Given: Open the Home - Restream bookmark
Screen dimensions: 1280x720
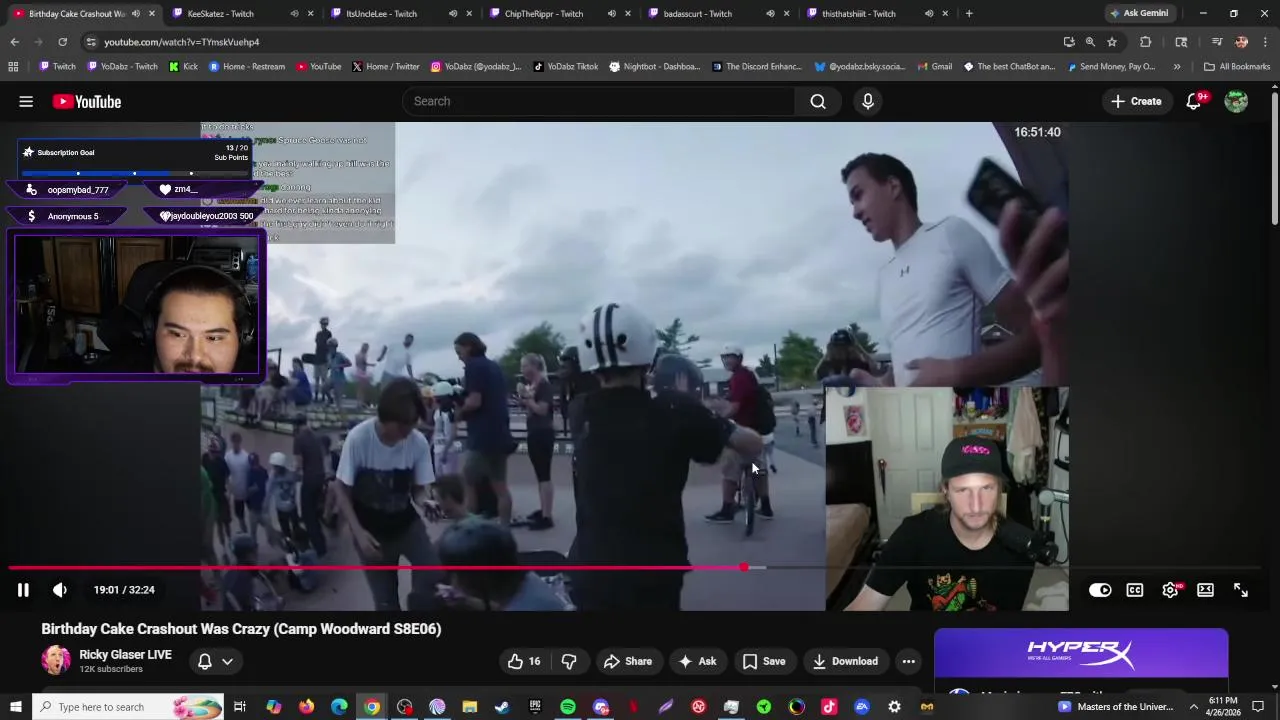Looking at the screenshot, I should click(x=246, y=67).
